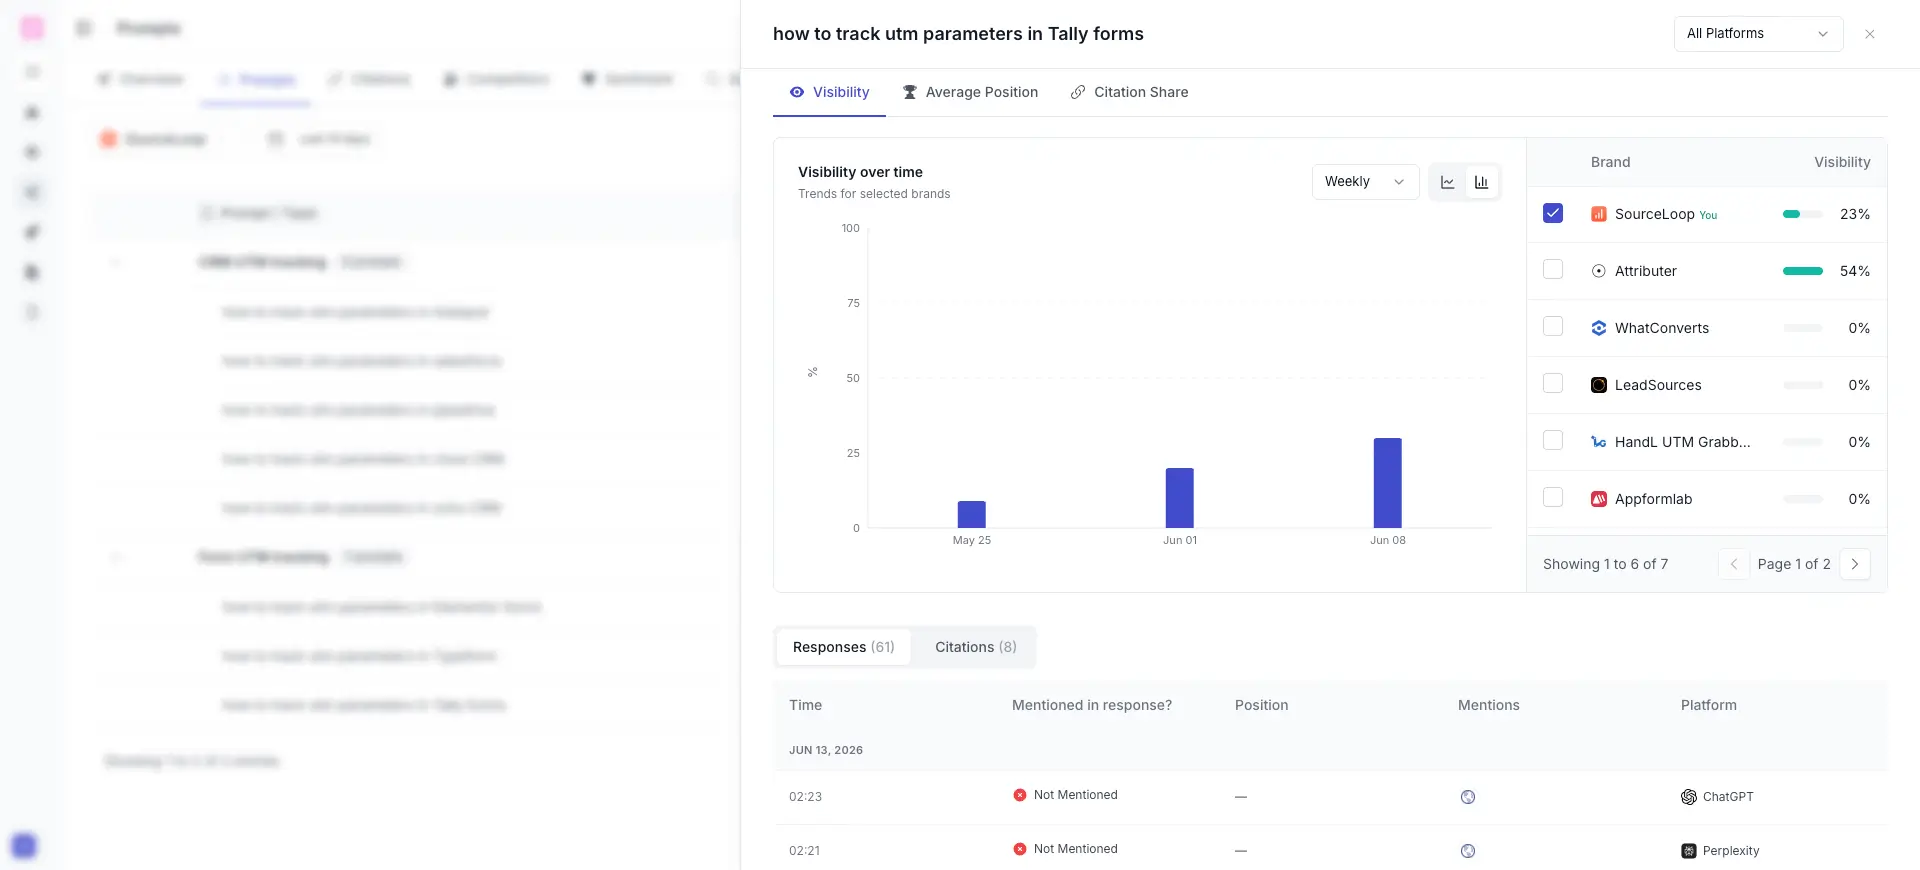Open mentions icon in 02:21 row
The image size is (1920, 870).
(x=1468, y=851)
